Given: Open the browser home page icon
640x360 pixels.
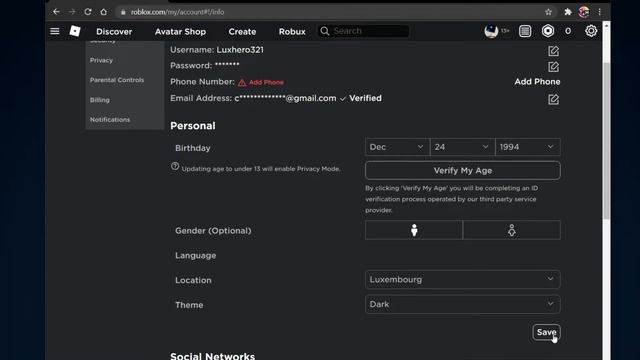Looking at the screenshot, I should click(x=104, y=12).
